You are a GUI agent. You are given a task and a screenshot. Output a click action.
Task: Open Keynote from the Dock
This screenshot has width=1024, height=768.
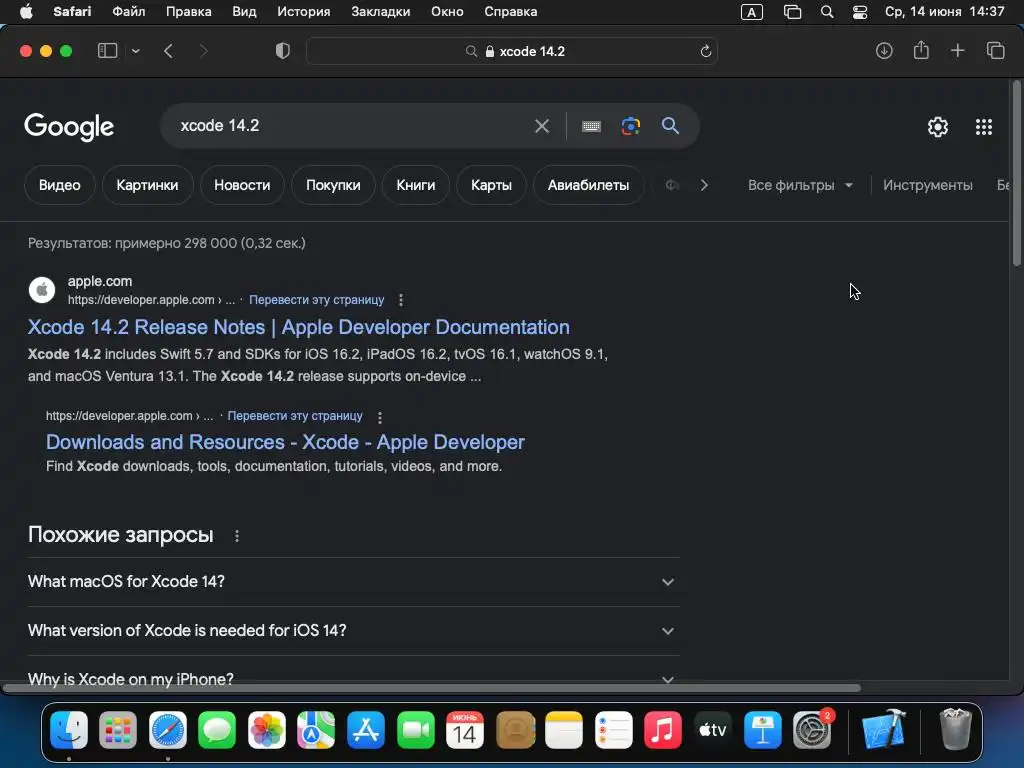[762, 729]
